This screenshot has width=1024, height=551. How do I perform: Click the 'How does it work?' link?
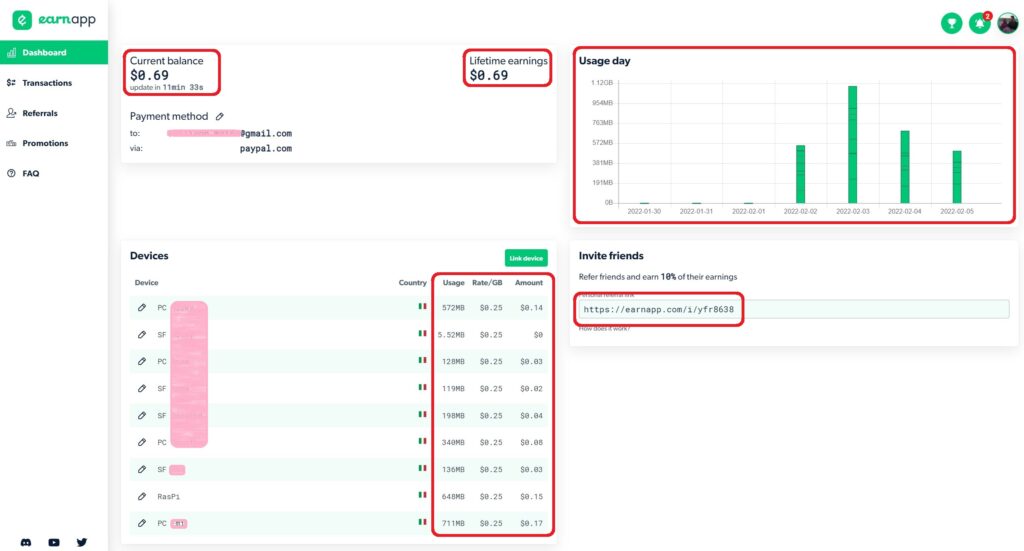(x=604, y=328)
